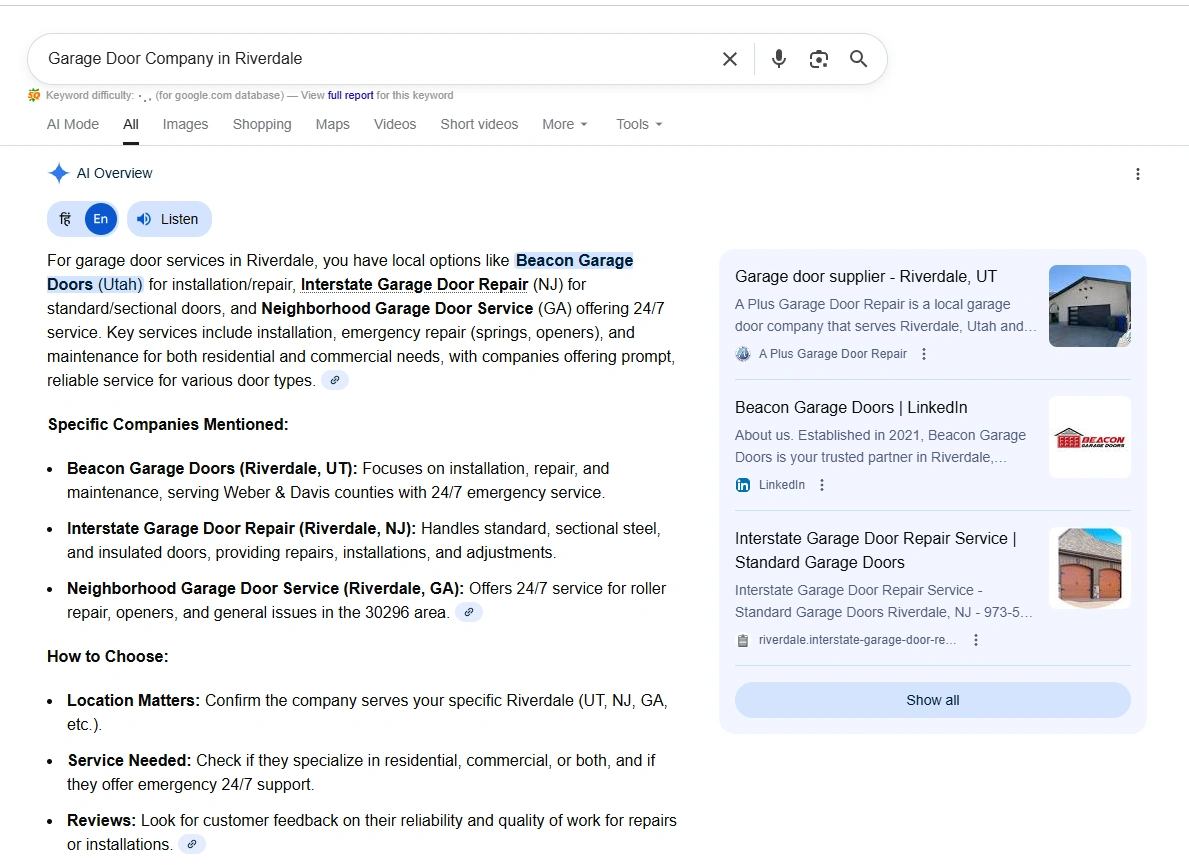
Task: Open the Images tab
Action: click(x=185, y=124)
